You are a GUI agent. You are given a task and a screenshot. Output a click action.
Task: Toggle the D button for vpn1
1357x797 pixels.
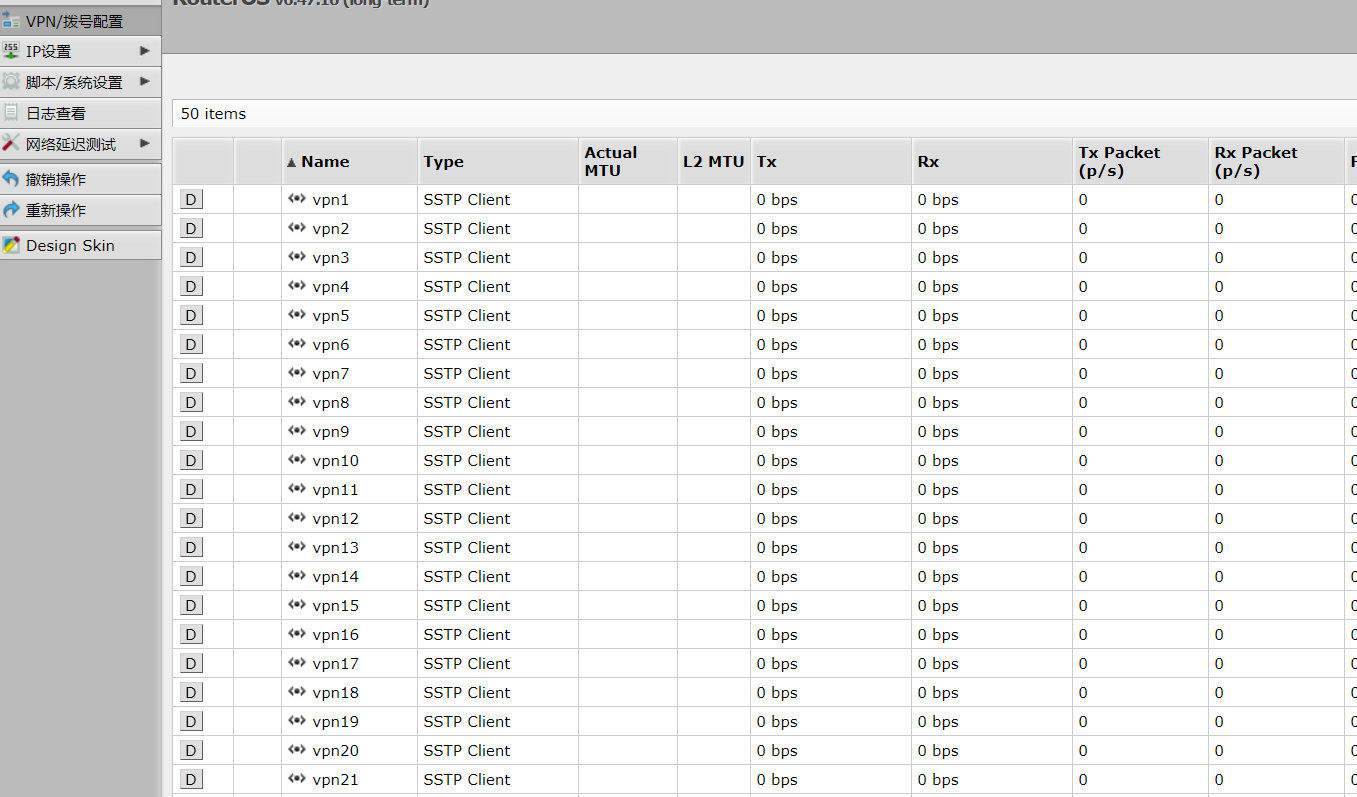(x=191, y=199)
